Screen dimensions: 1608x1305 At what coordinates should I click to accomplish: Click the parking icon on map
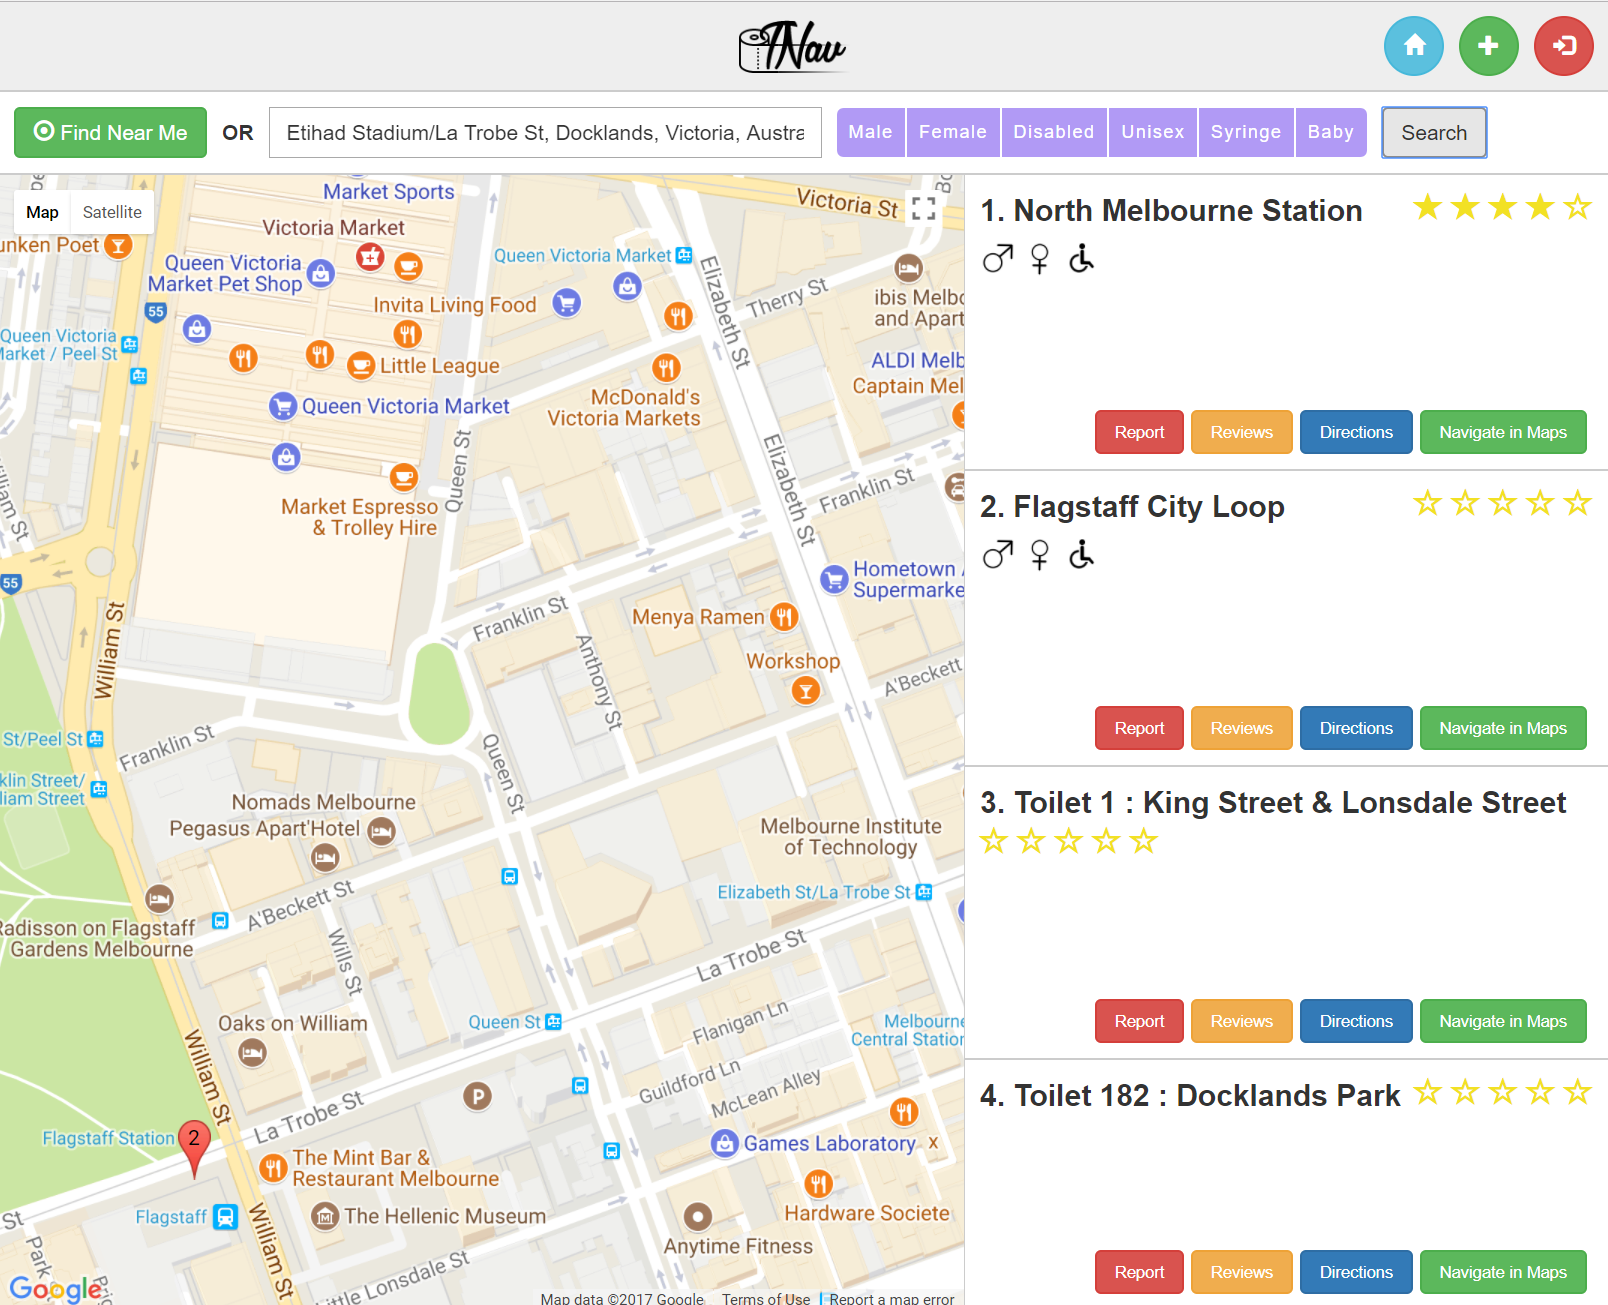(478, 1097)
